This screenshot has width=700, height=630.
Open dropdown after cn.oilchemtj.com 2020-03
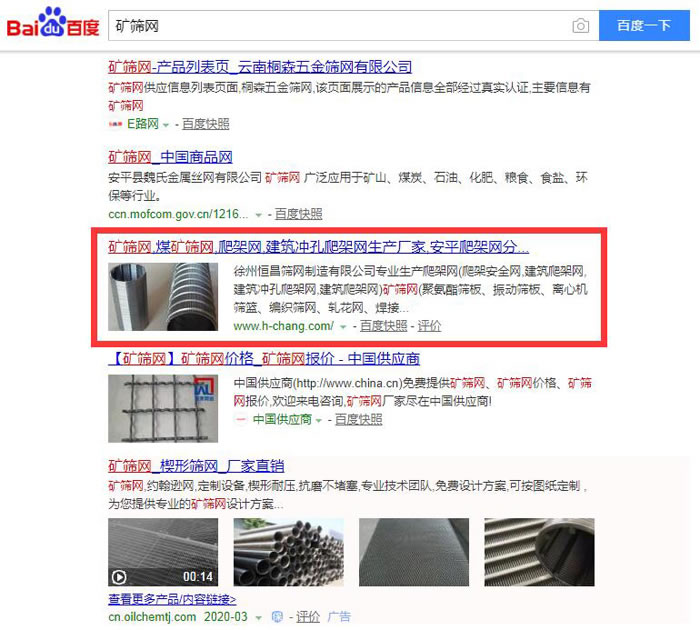(x=258, y=618)
